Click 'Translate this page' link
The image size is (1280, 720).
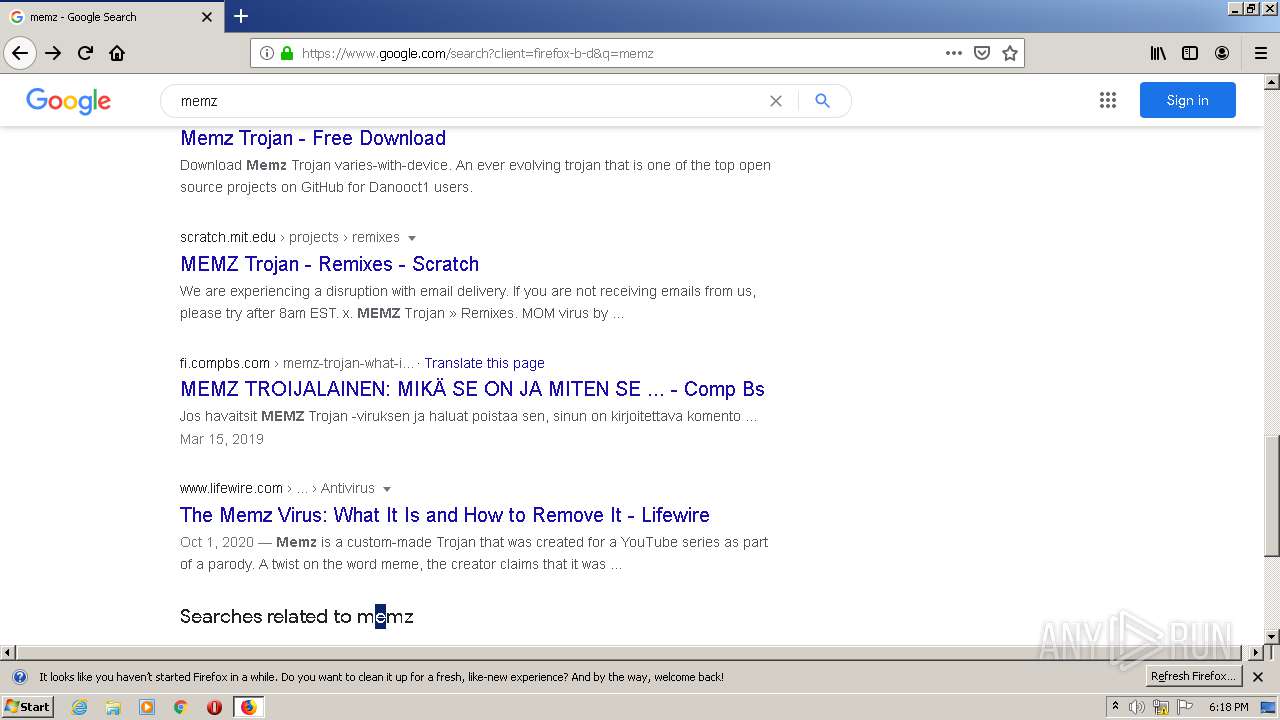tap(484, 363)
